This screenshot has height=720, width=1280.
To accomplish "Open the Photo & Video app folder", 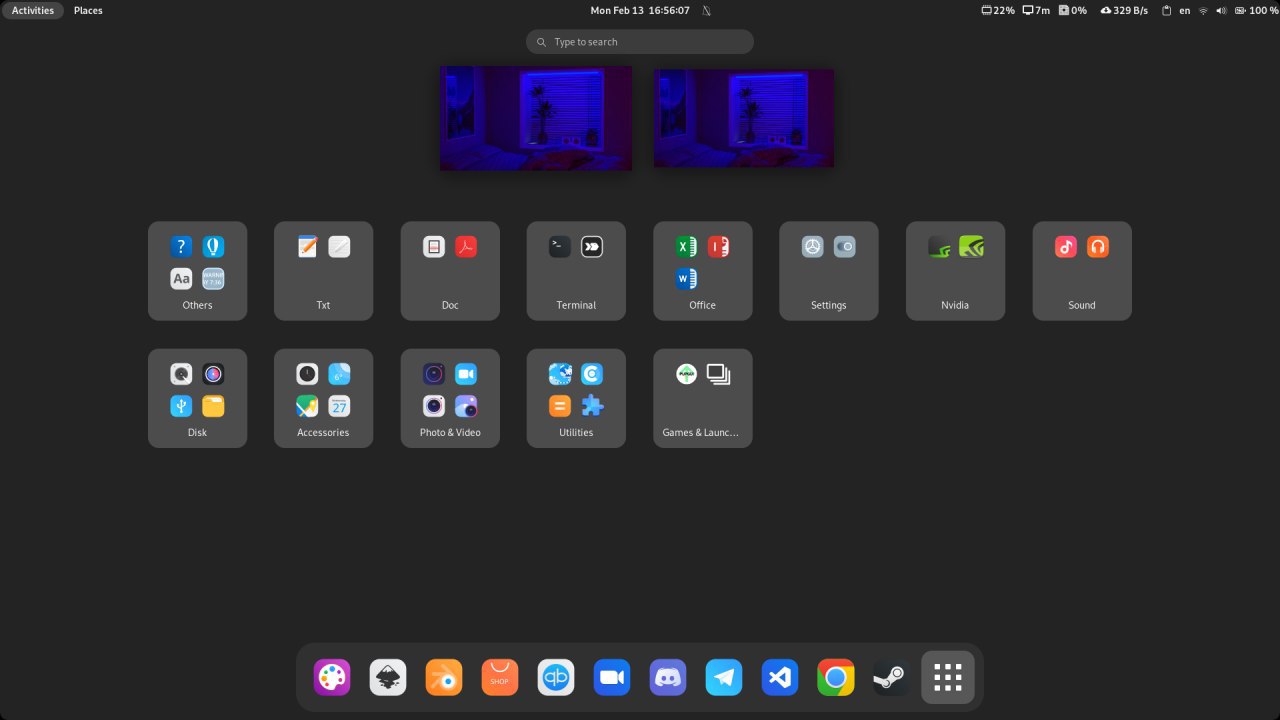I will [x=450, y=398].
